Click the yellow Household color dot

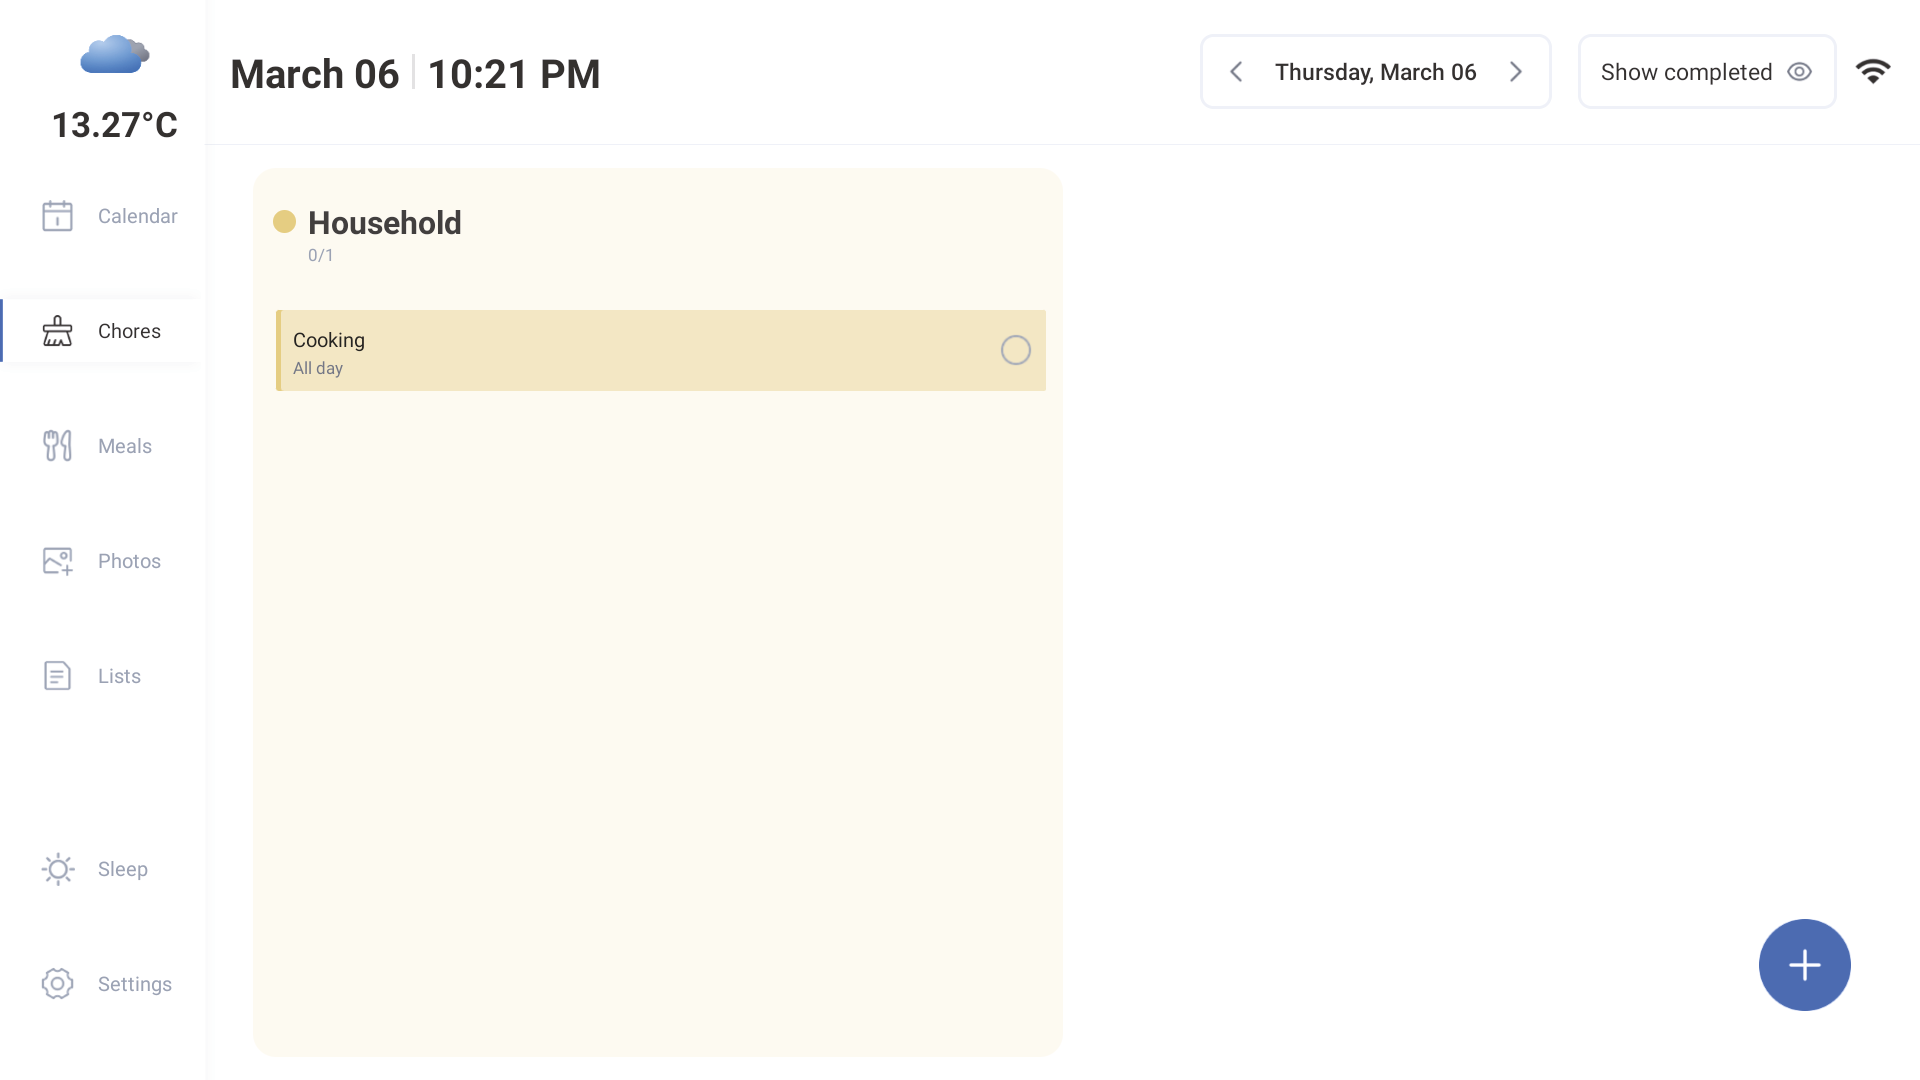(x=284, y=222)
